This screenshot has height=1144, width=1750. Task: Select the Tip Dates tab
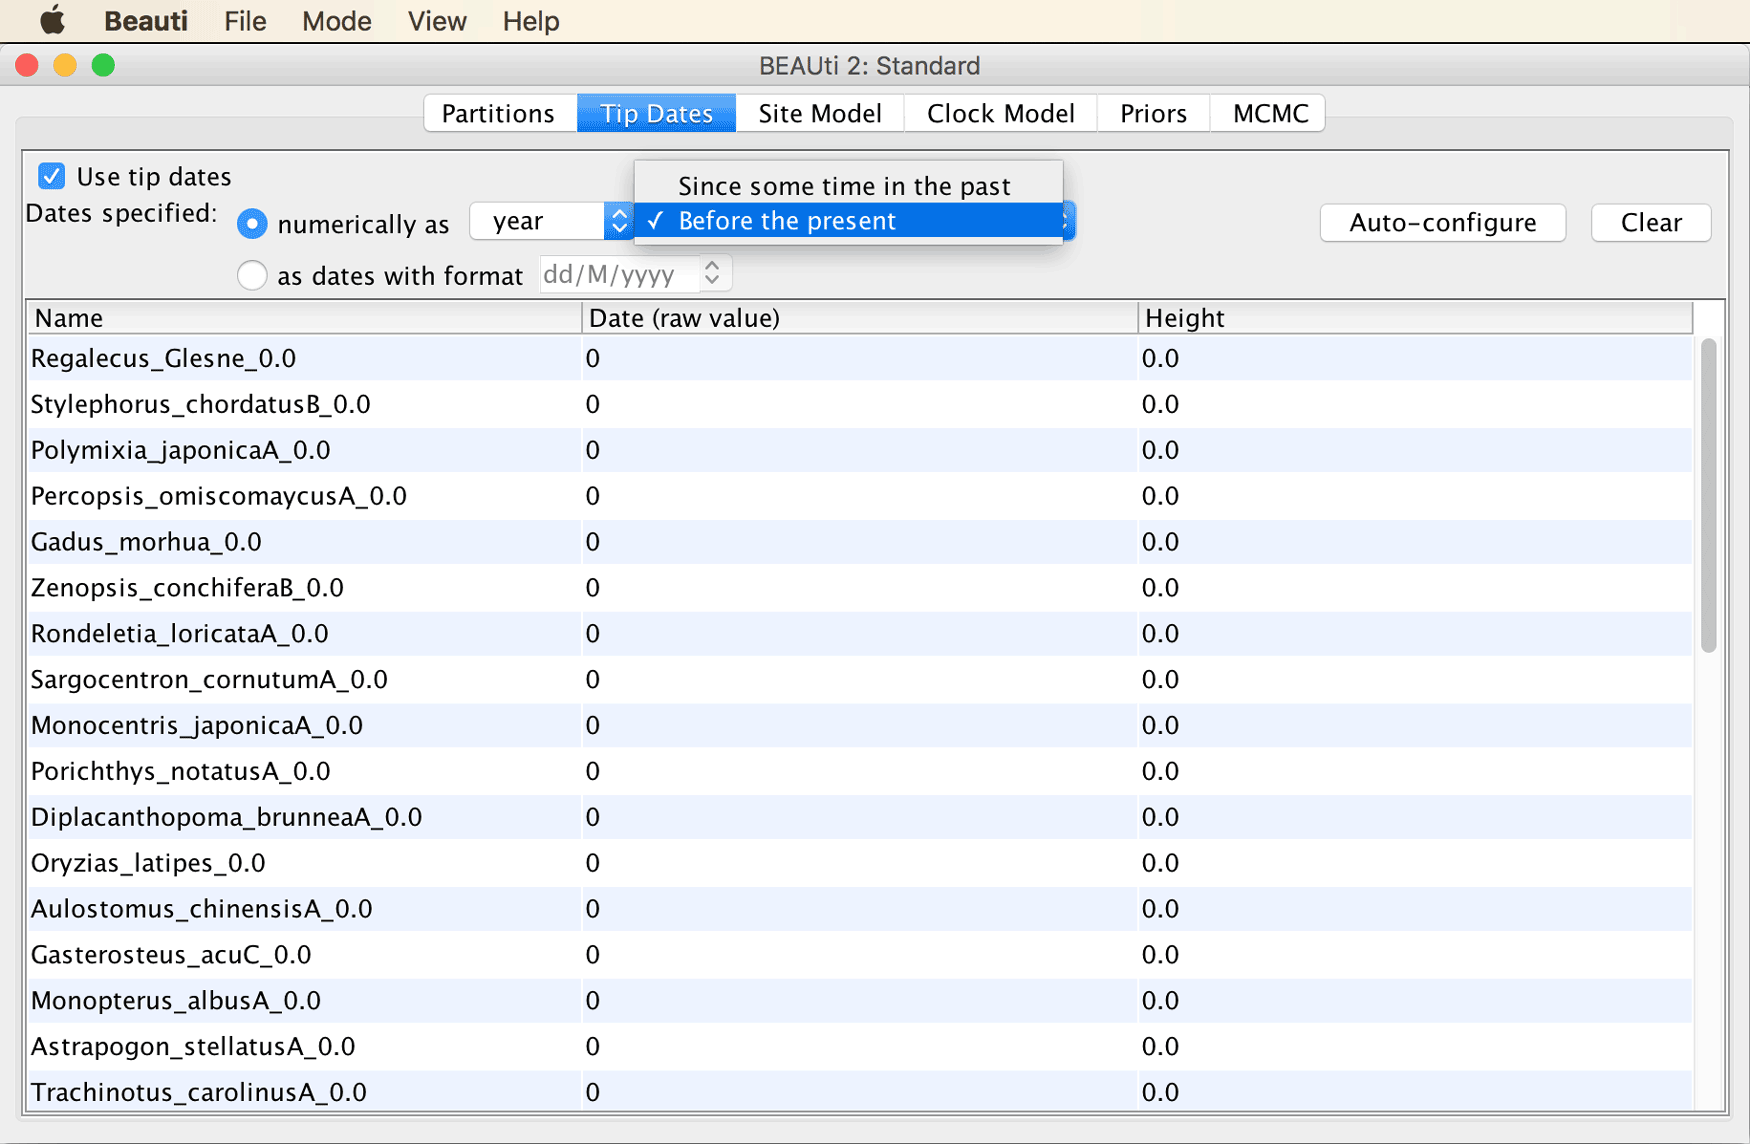point(656,113)
